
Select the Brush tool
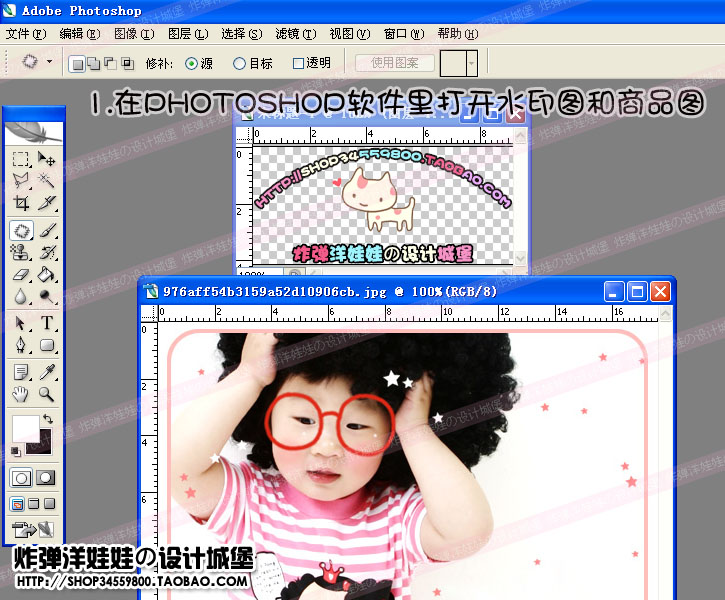[x=47, y=230]
